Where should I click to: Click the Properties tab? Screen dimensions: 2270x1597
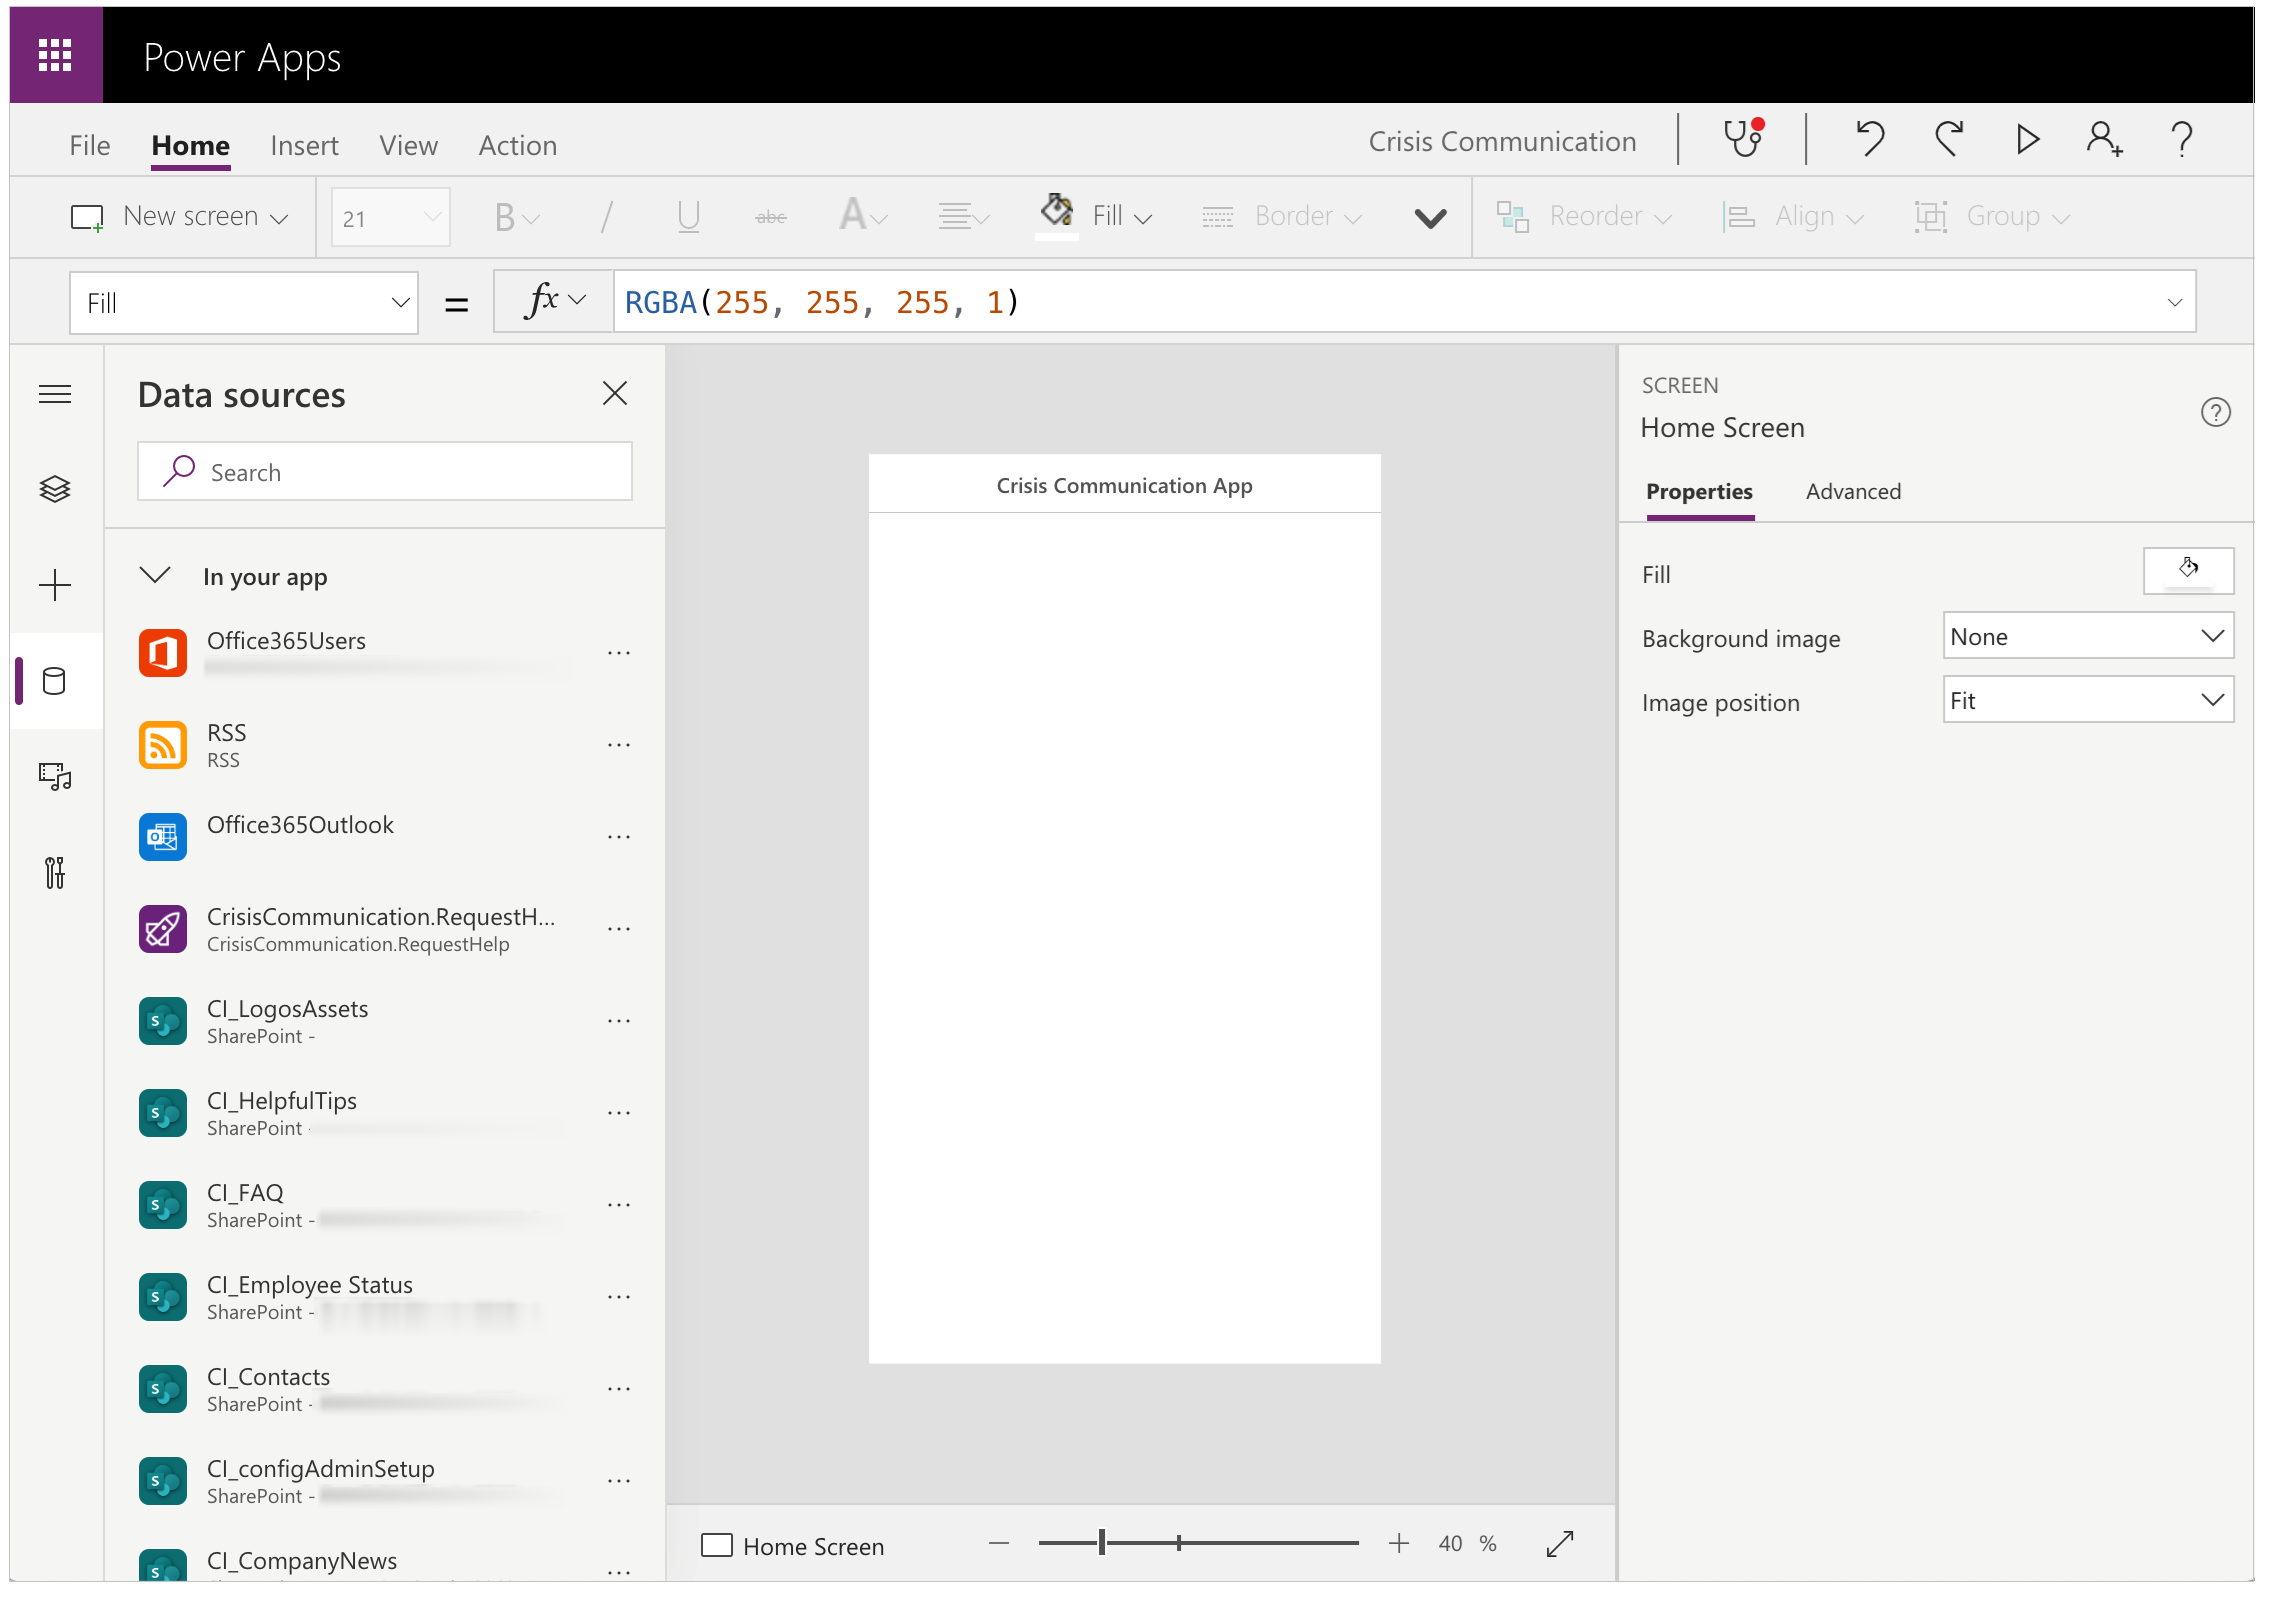click(1698, 491)
